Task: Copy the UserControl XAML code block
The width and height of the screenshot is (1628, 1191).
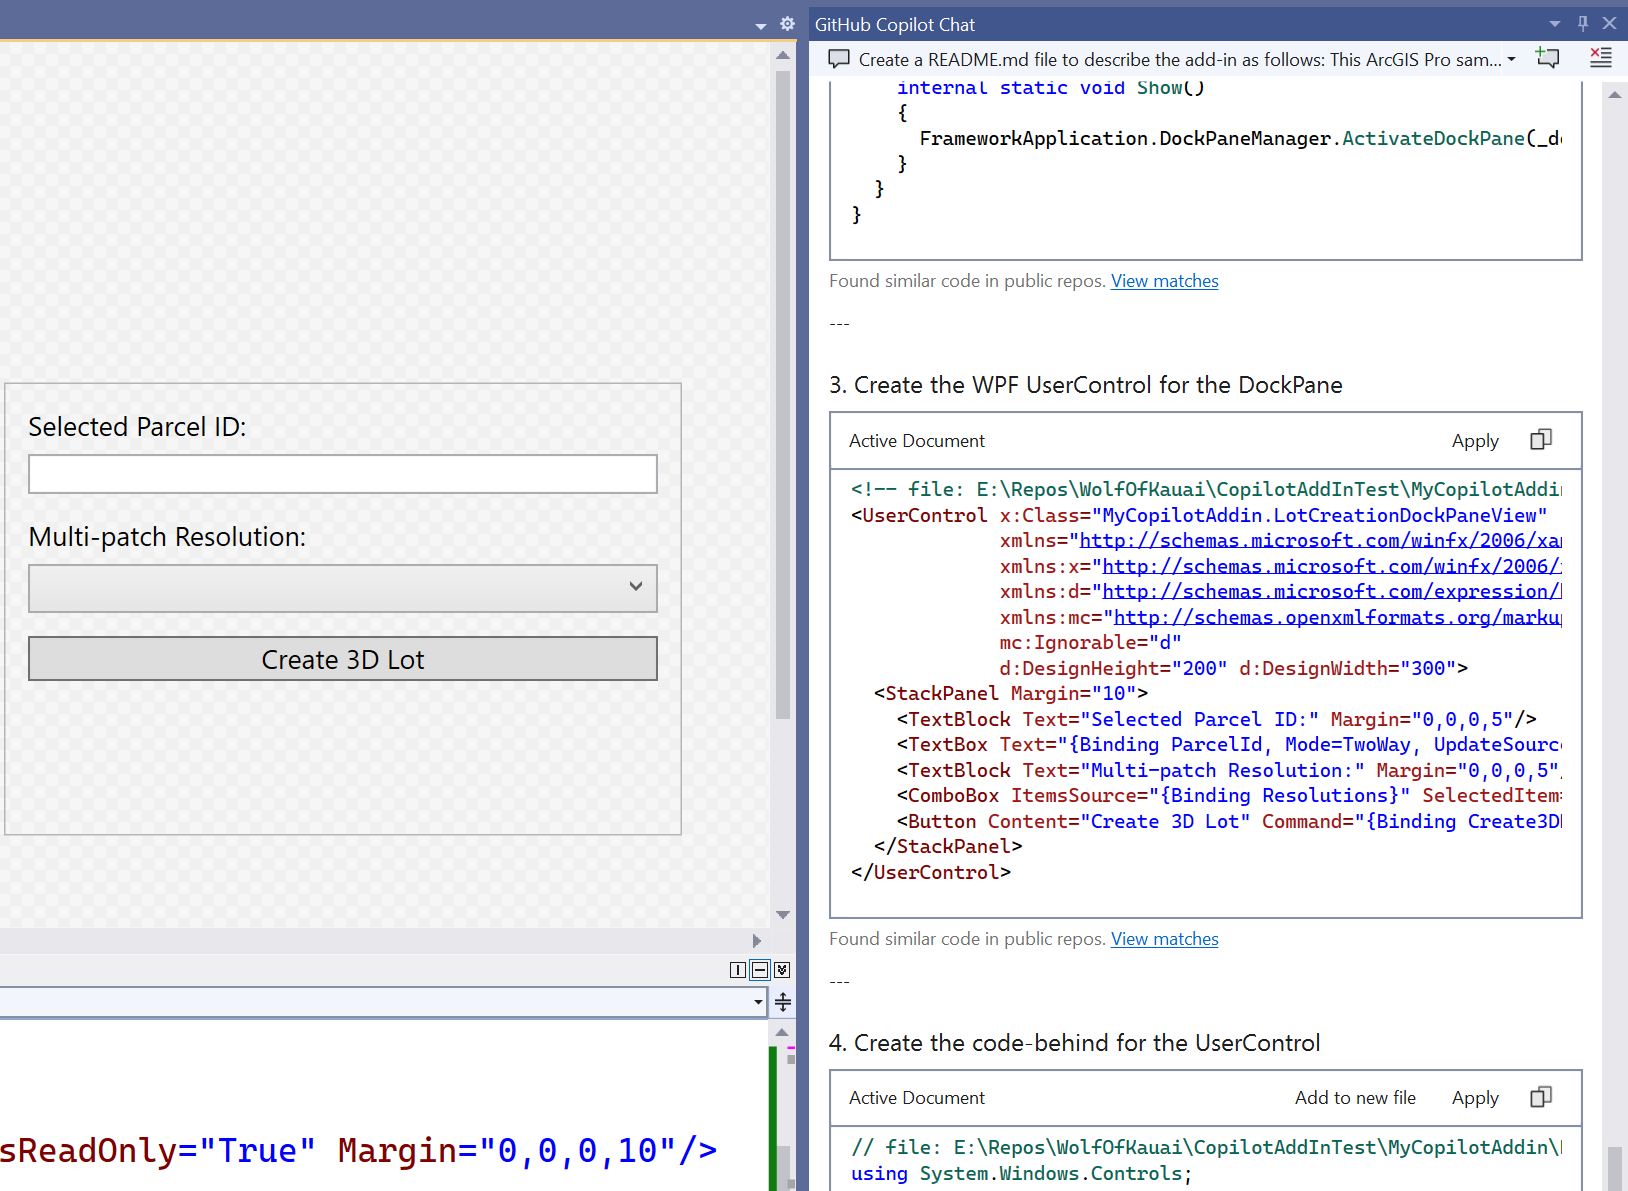Action: tap(1541, 440)
